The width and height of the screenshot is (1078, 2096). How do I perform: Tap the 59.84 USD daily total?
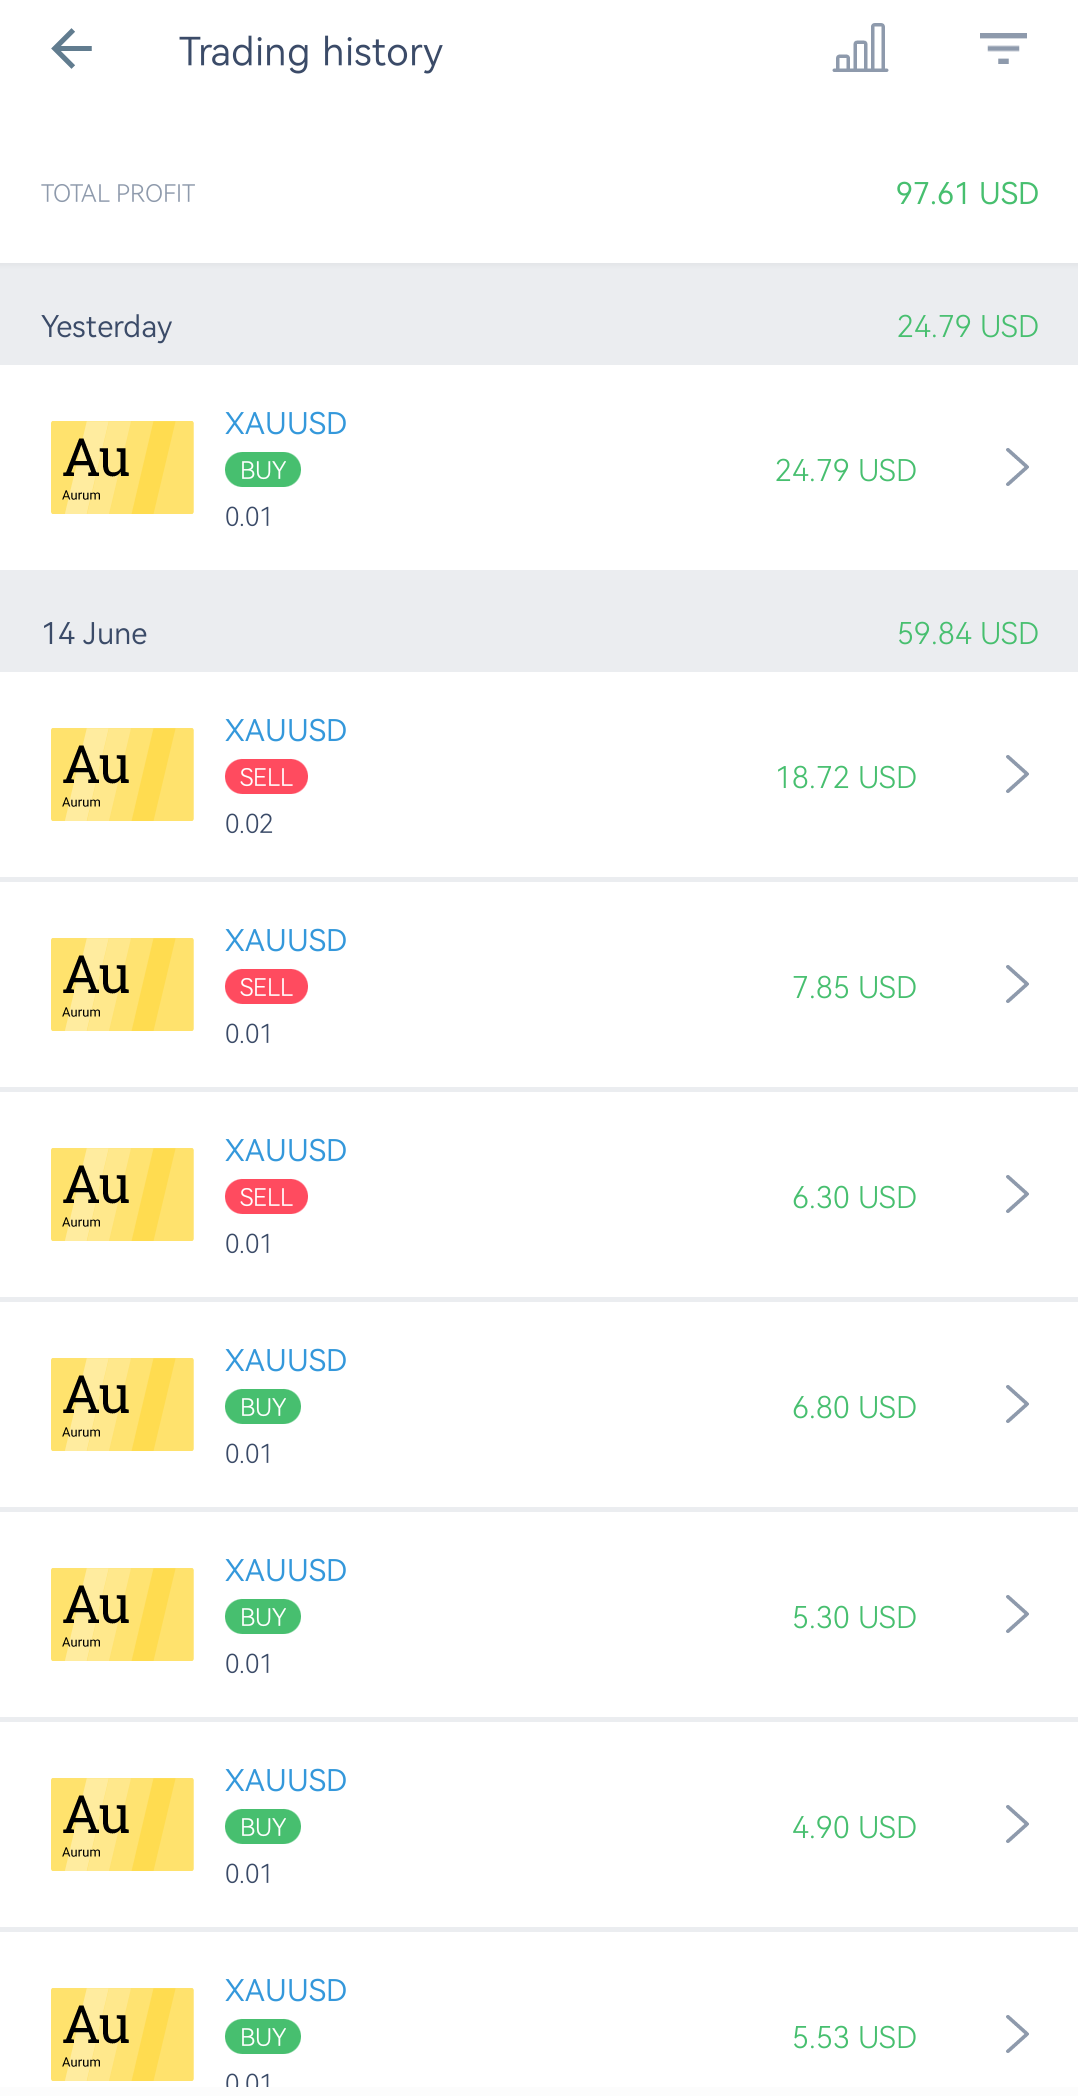[967, 633]
